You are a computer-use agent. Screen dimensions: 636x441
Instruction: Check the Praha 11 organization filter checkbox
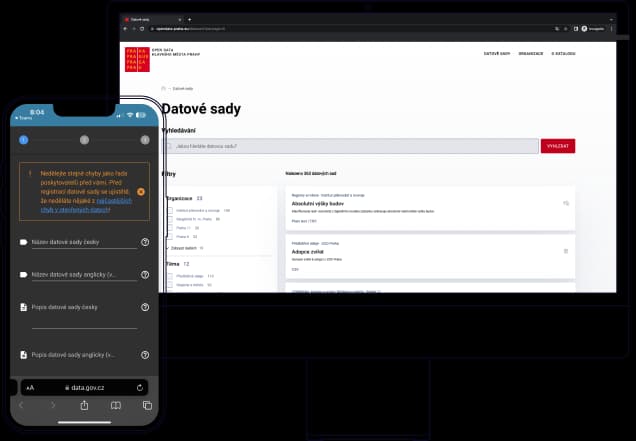pos(170,228)
